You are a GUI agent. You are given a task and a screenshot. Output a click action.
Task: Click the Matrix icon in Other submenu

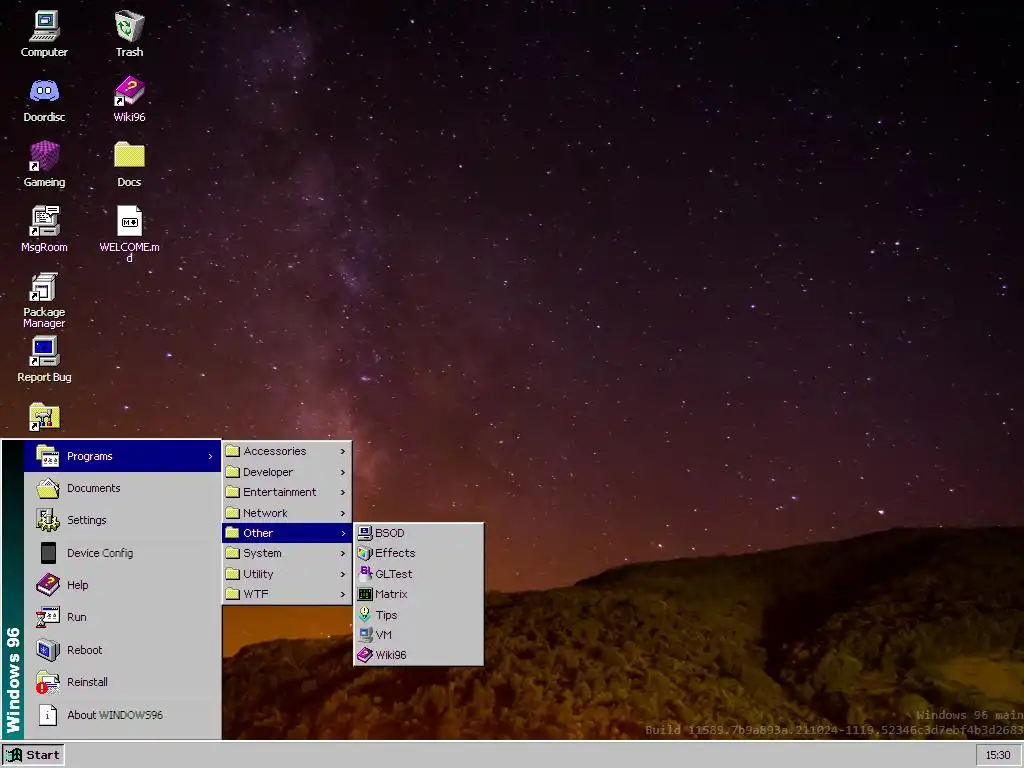(x=364, y=594)
